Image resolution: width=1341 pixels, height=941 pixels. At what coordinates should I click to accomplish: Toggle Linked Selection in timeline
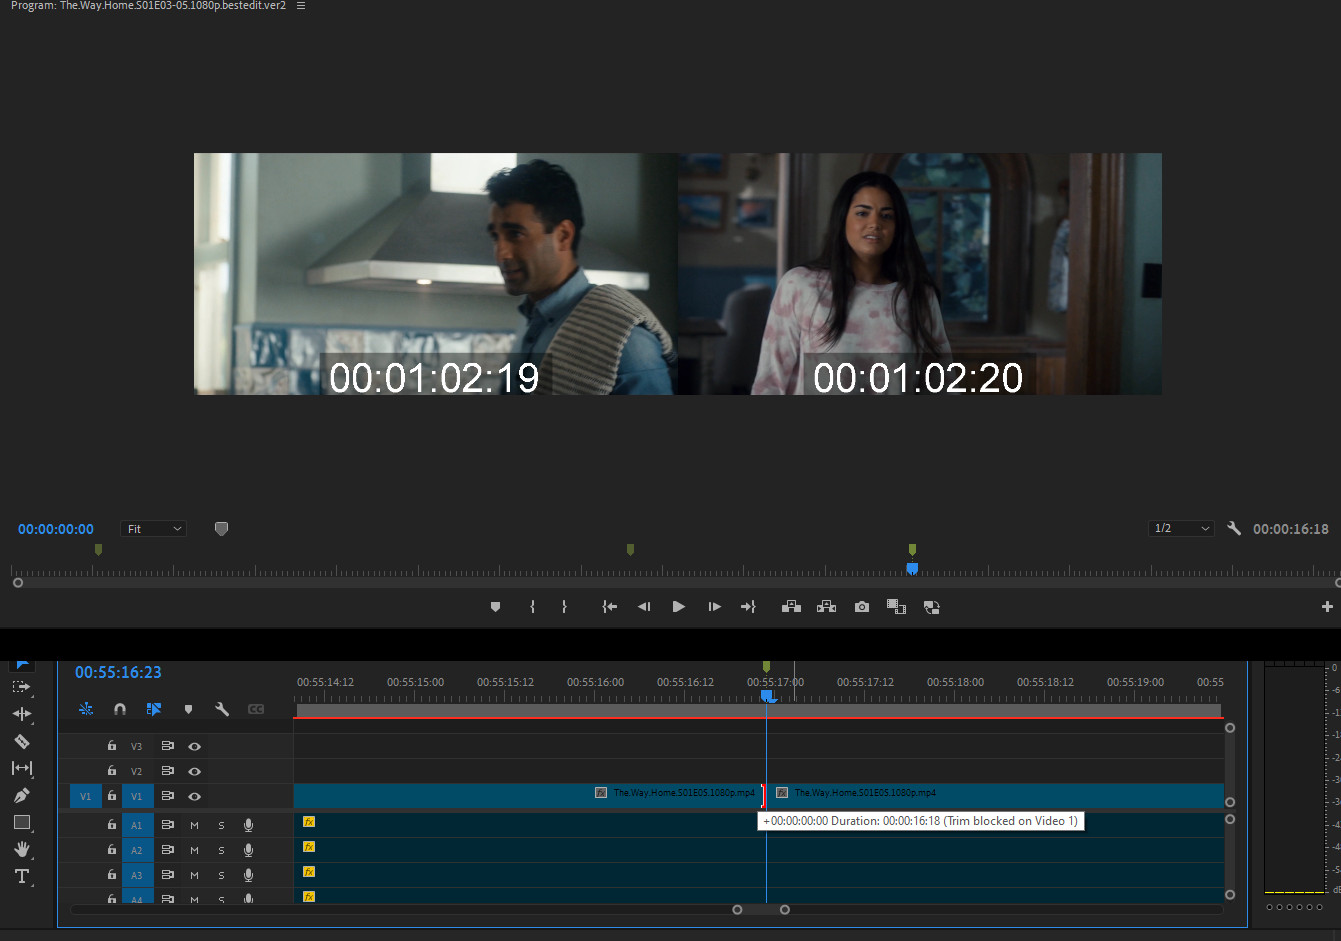click(x=154, y=709)
